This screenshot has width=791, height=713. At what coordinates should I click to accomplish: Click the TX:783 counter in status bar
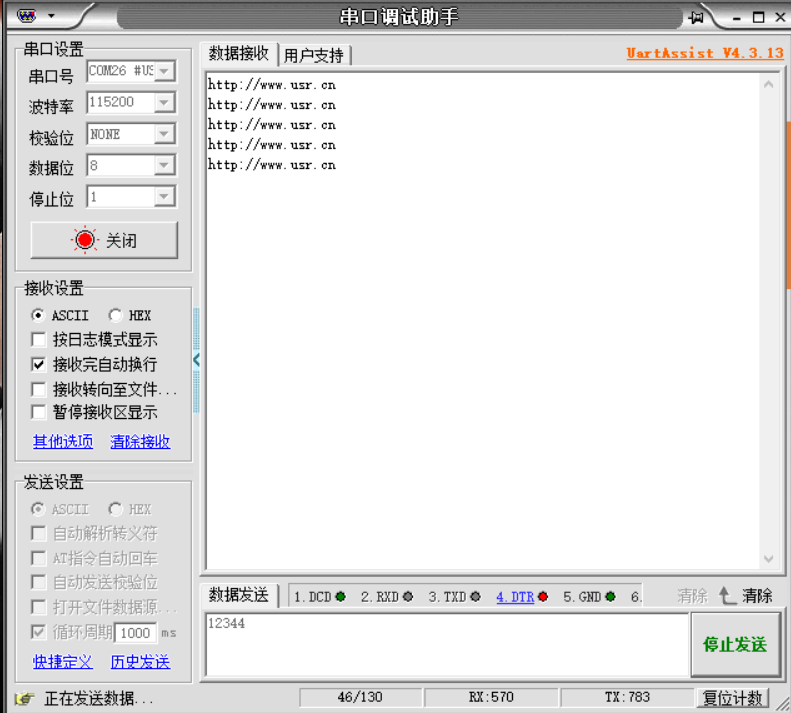[x=627, y=697]
